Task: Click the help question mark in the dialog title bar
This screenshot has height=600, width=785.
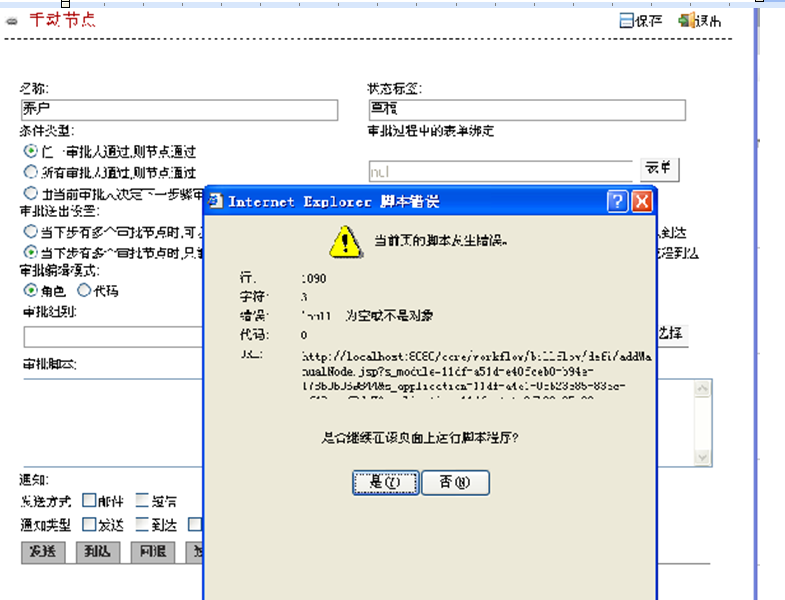Action: 617,202
